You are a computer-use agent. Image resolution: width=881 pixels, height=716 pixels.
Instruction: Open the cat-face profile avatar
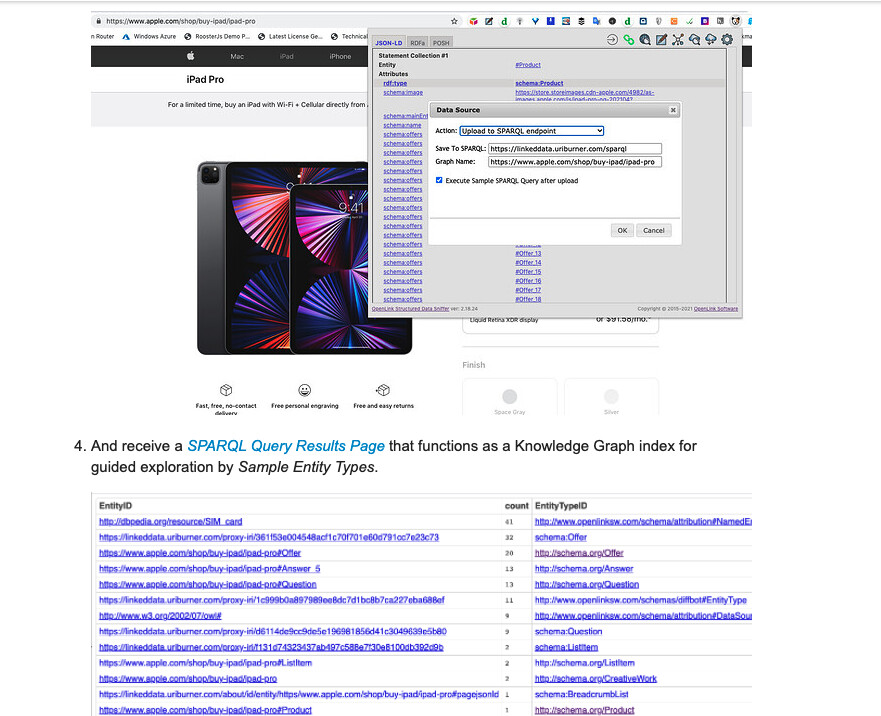(735, 21)
